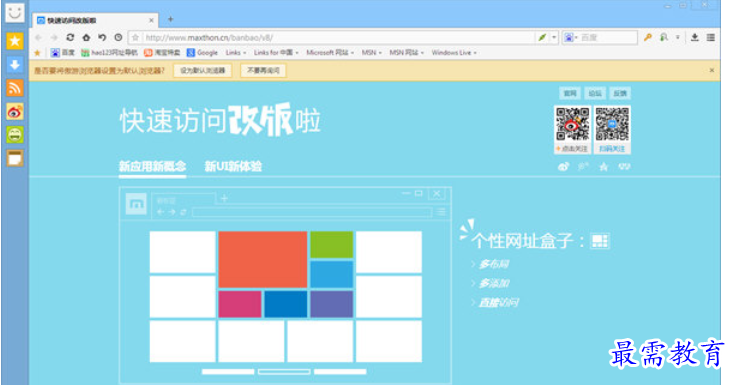Switch to the 新应用新概念 page tab
The image size is (733, 385).
point(152,166)
